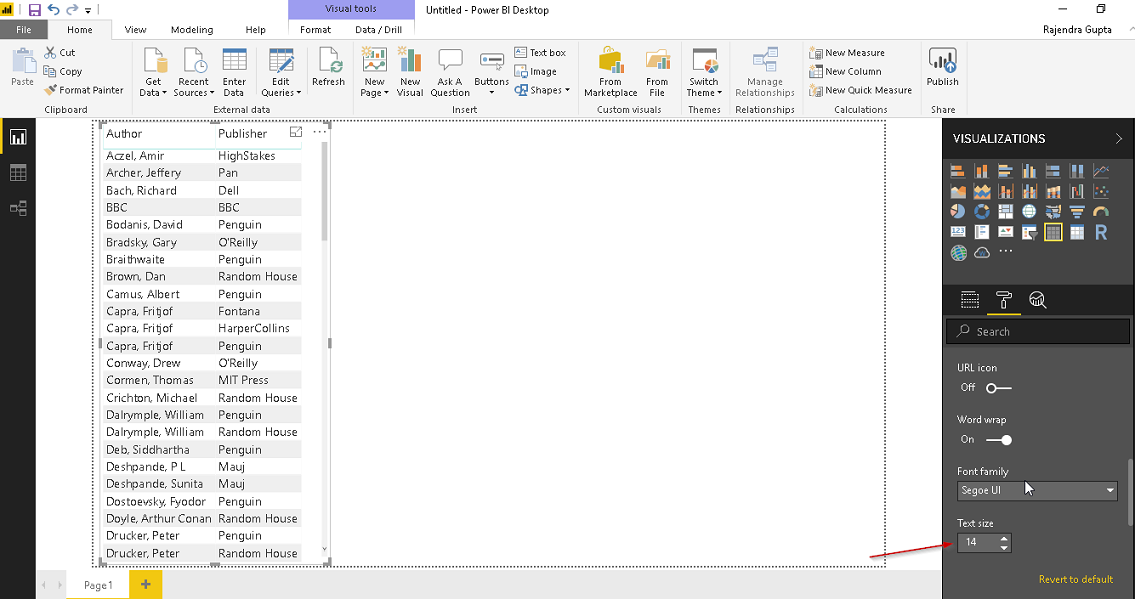Select the Donut chart visual

pyautogui.click(x=982, y=212)
